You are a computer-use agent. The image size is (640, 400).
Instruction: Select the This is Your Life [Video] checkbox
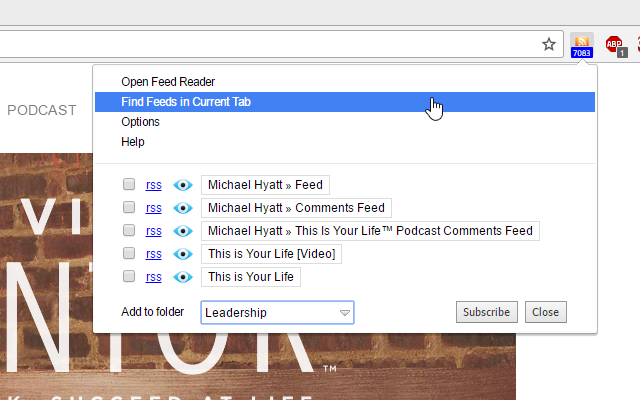129,254
